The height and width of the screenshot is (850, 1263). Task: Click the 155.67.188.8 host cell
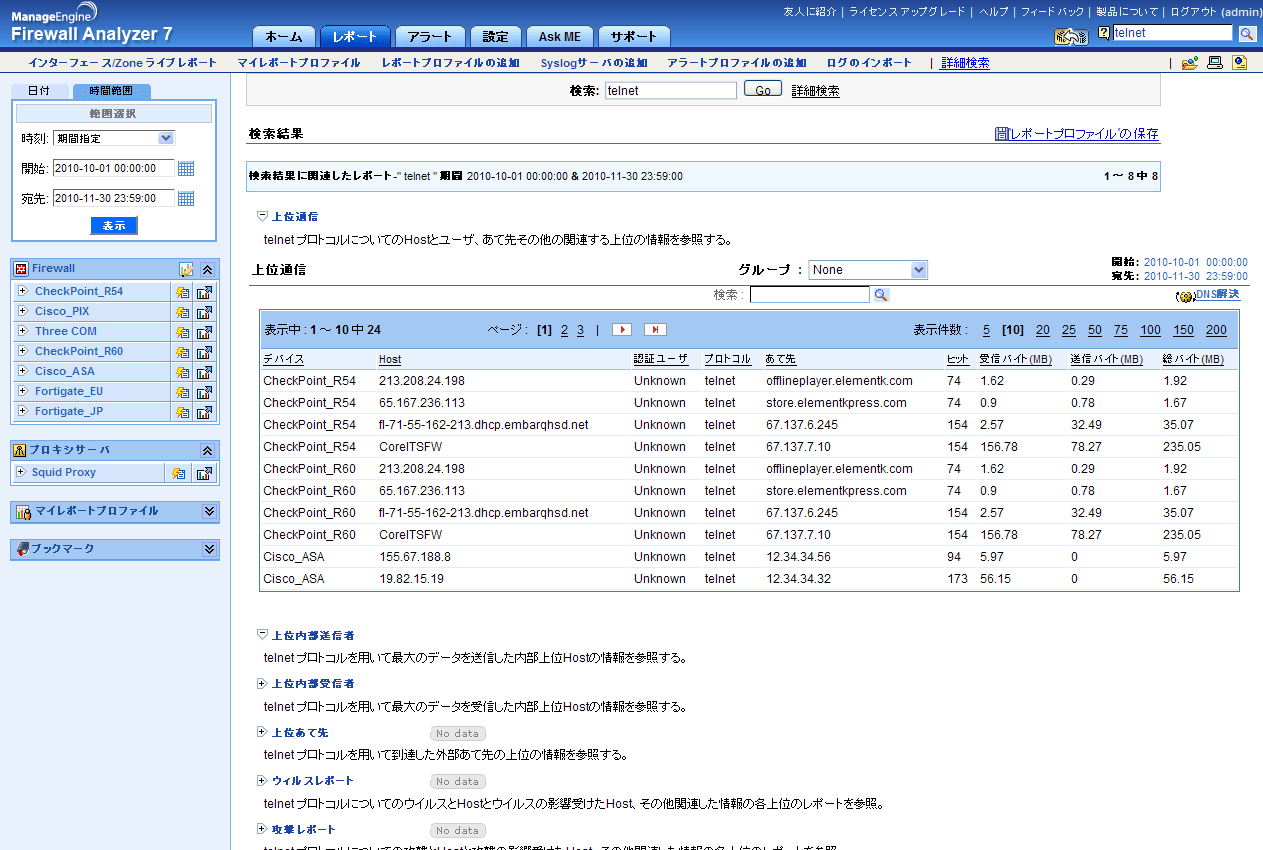(415, 557)
